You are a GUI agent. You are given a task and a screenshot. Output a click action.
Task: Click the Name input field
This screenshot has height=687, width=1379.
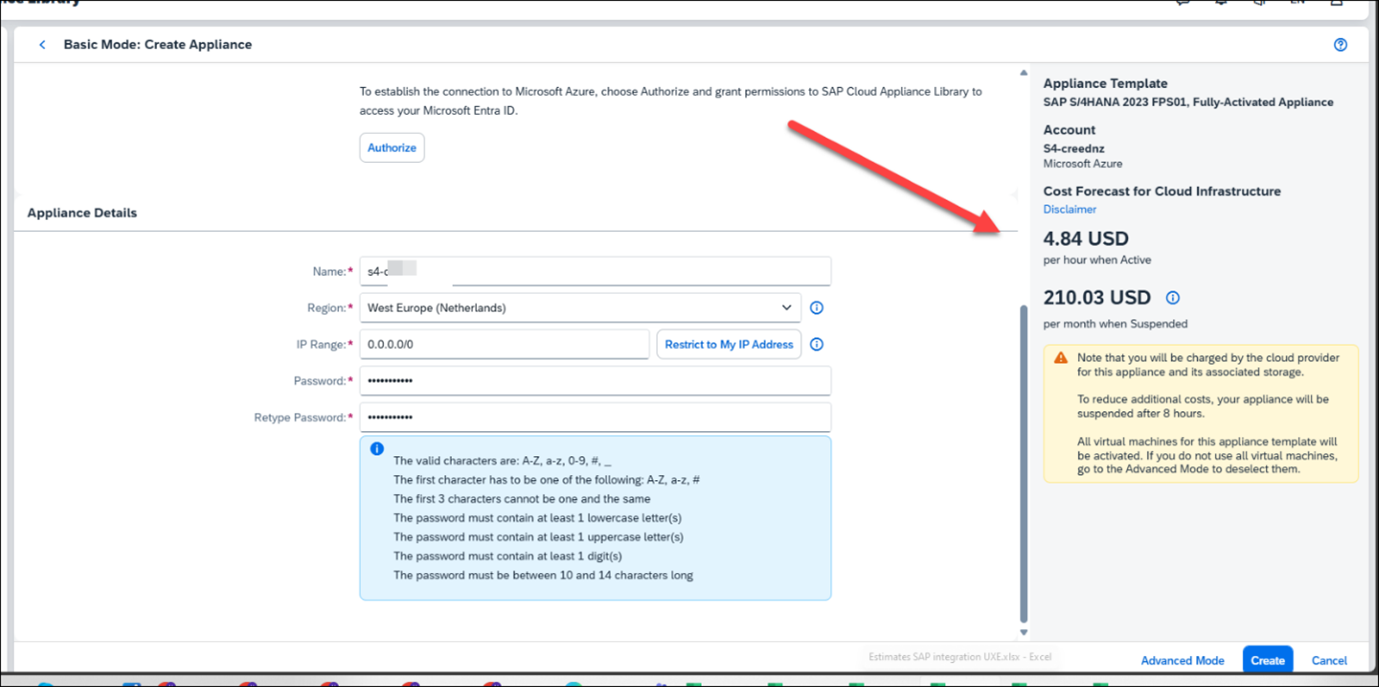(x=595, y=270)
